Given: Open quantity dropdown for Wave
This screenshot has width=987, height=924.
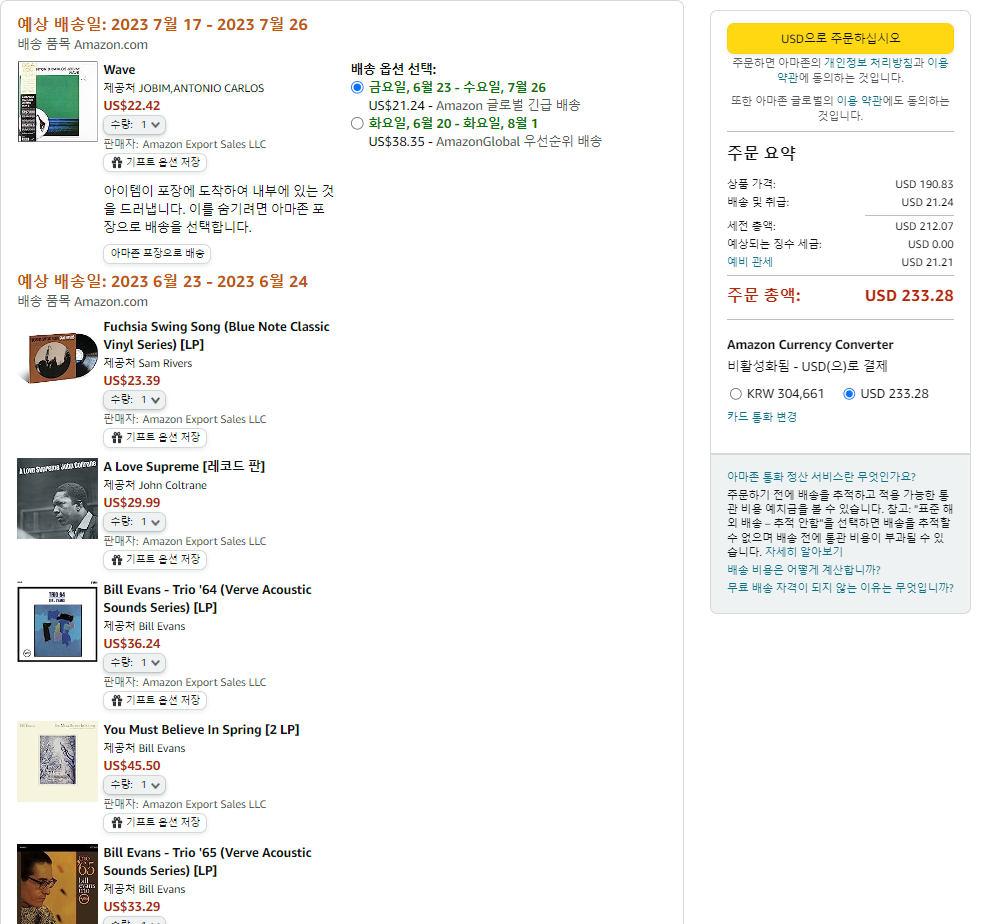Looking at the screenshot, I should [x=135, y=125].
